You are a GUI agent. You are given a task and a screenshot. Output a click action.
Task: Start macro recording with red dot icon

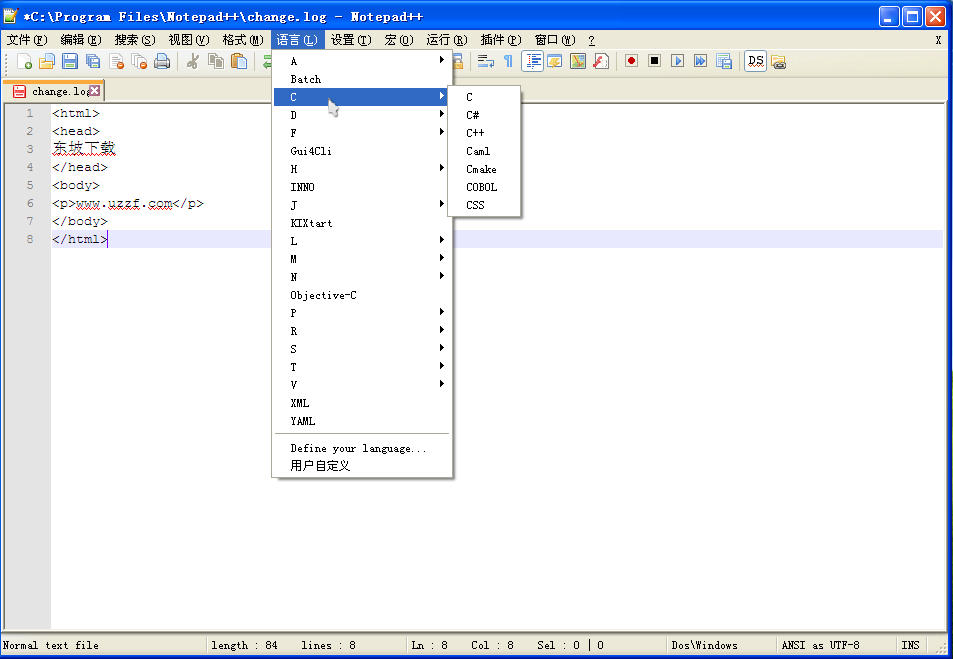(x=631, y=61)
